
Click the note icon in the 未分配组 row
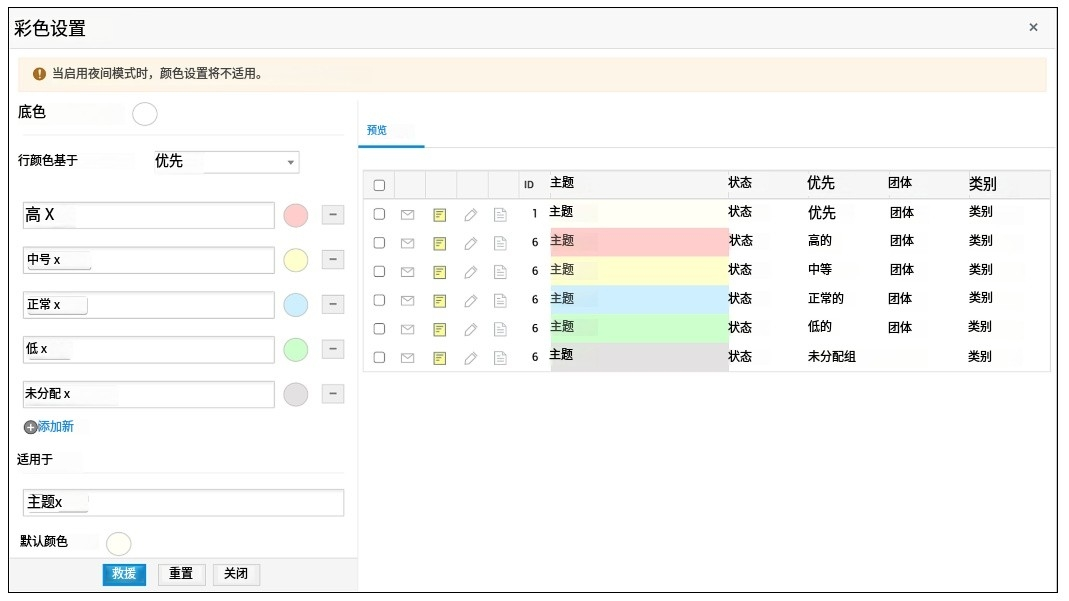(439, 358)
